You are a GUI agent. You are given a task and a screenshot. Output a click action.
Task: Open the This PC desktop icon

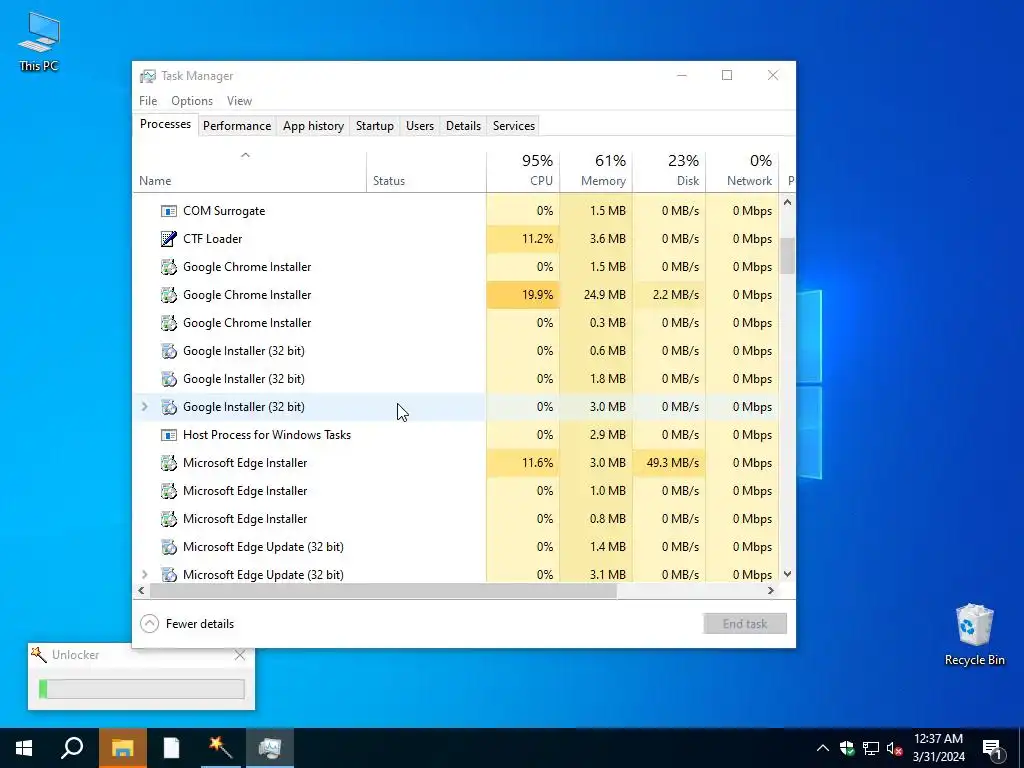click(x=39, y=41)
